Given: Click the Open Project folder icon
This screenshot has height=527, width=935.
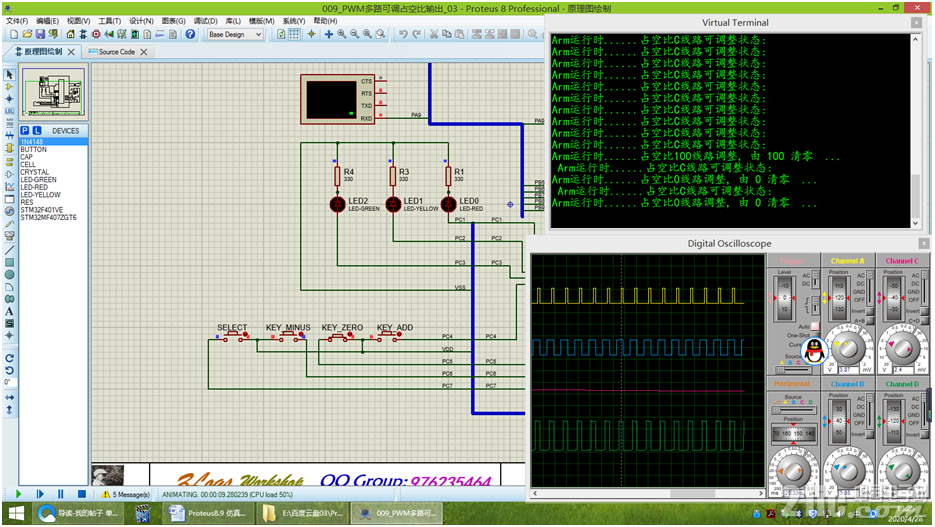Looking at the screenshot, I should [x=27, y=34].
